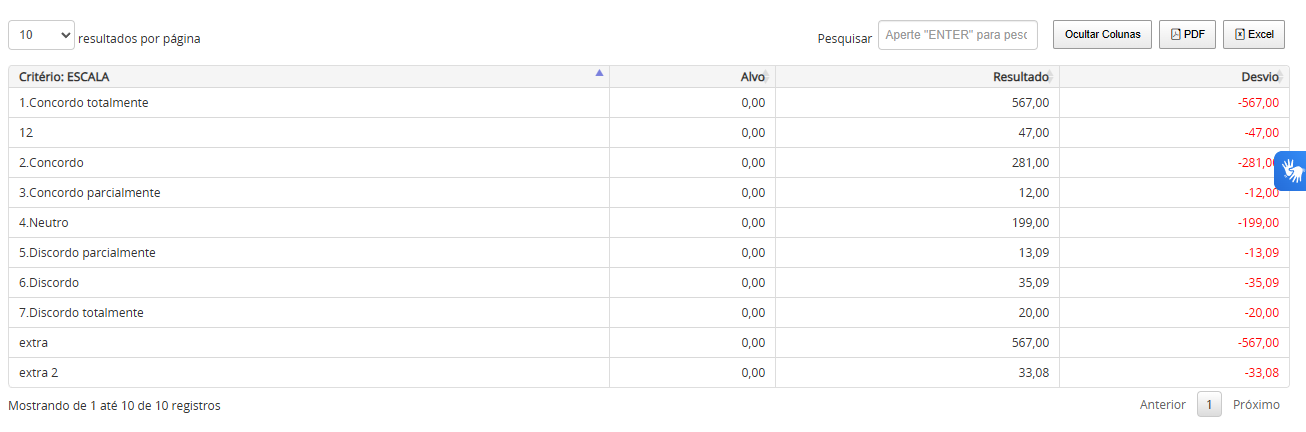Go to the Anterior page
1306x432 pixels.
1162,405
